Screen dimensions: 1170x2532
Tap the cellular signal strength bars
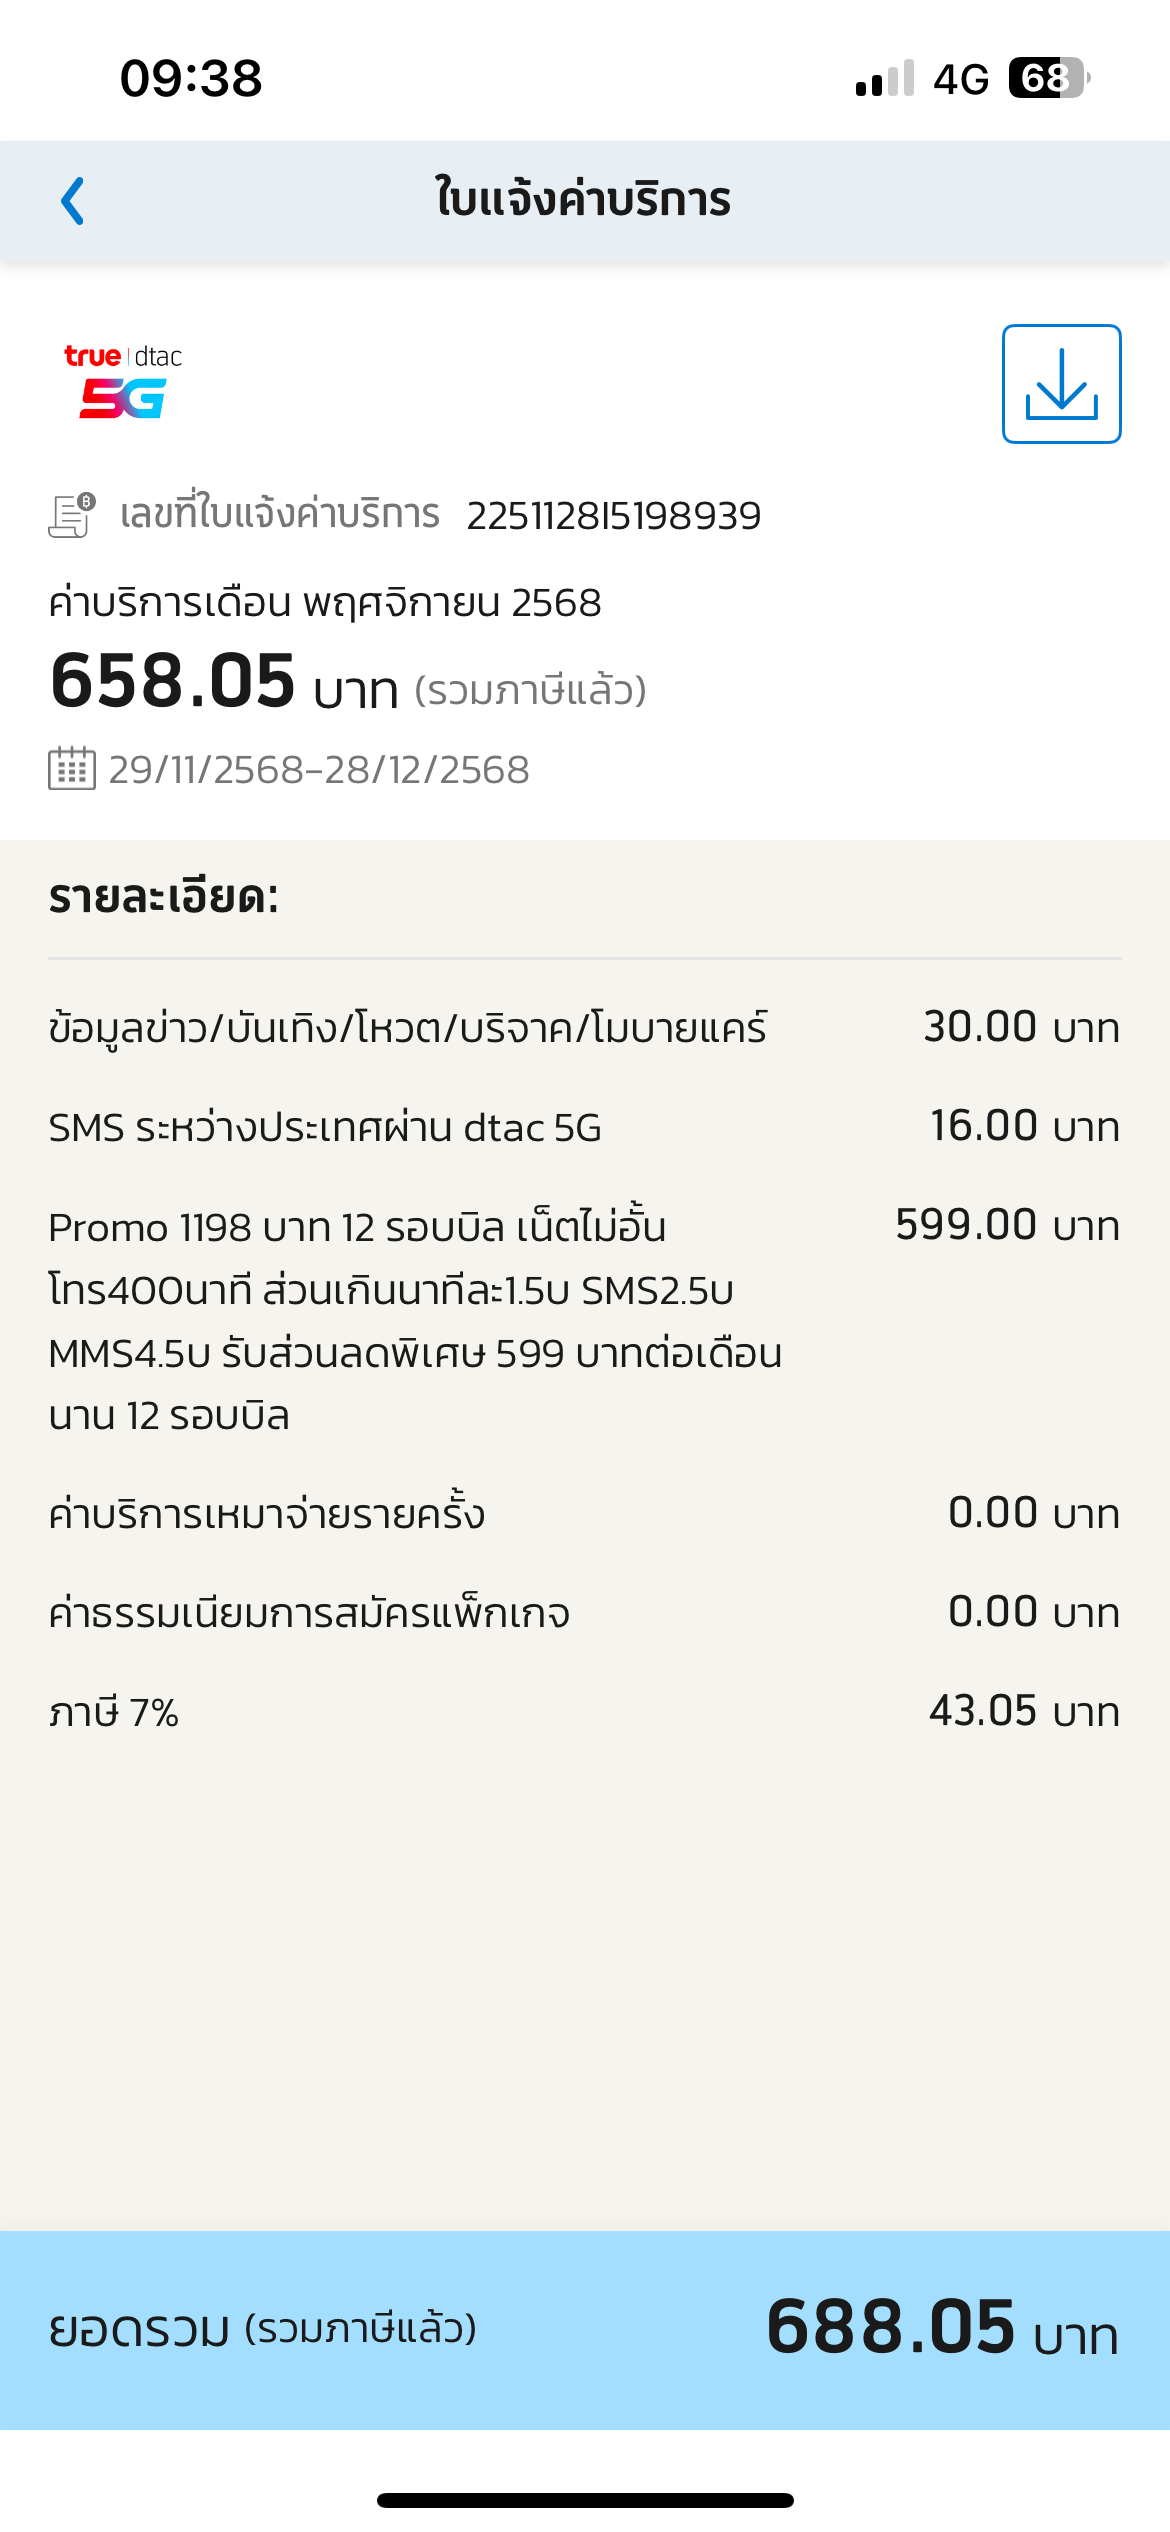(885, 78)
